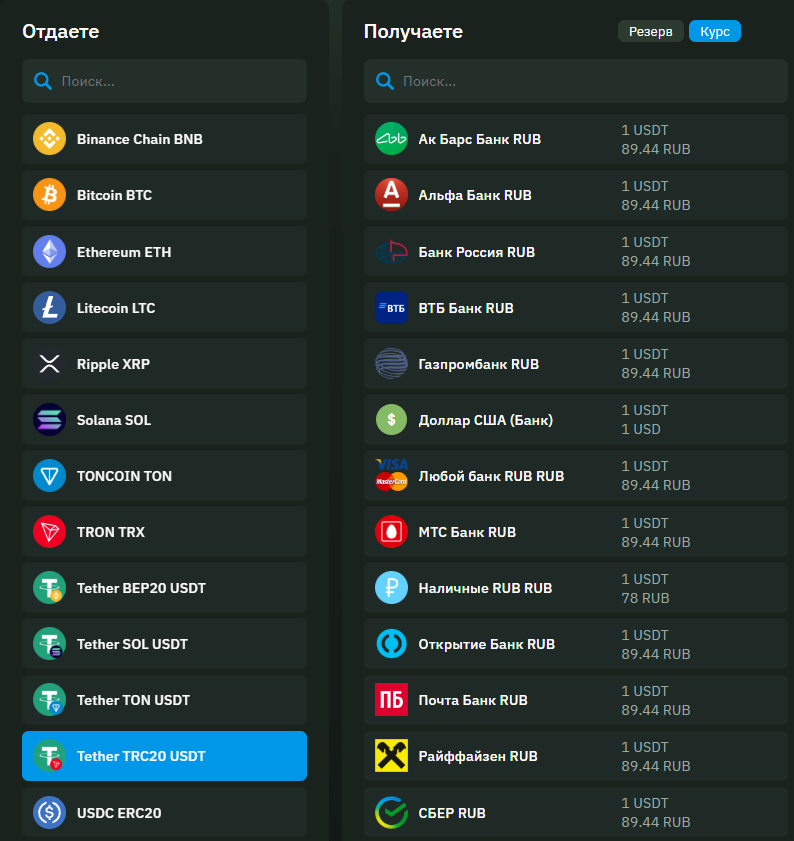
Task: Switch to the Курс tab
Action: (715, 31)
